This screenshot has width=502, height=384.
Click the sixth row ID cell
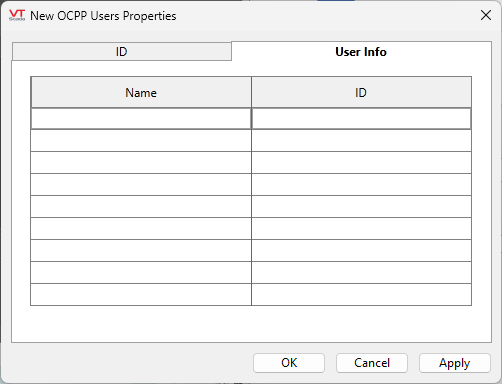[x=361, y=229]
